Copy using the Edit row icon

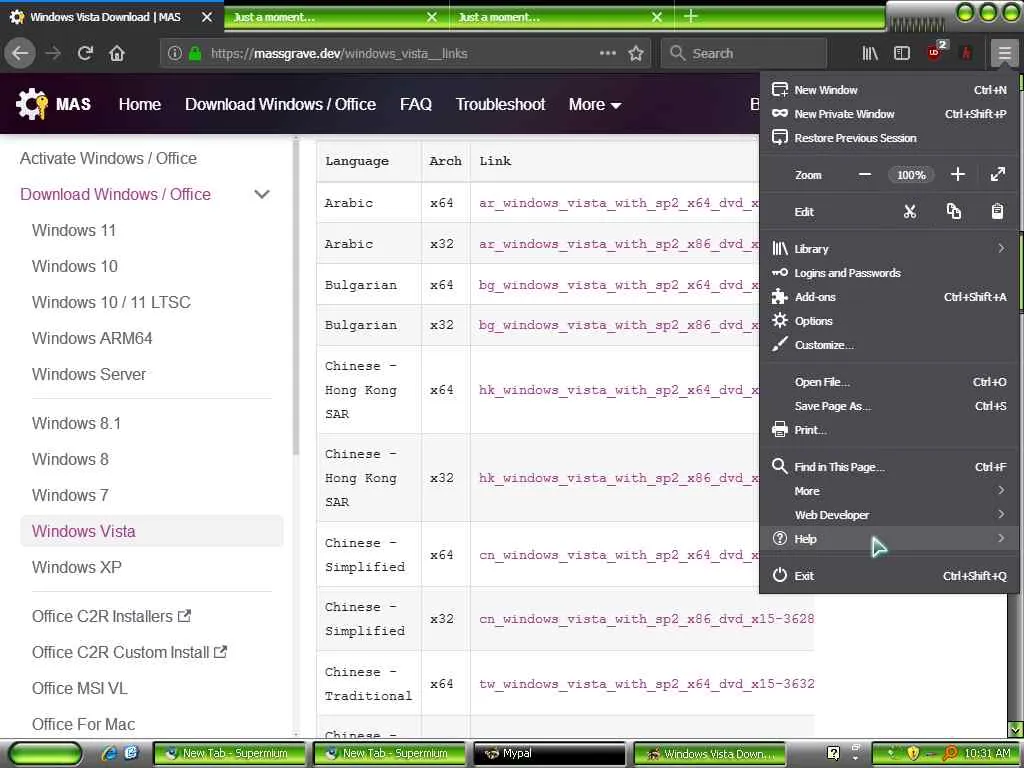[x=953, y=211]
